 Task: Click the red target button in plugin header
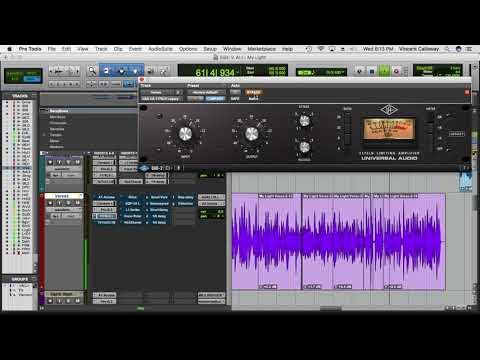467,92
